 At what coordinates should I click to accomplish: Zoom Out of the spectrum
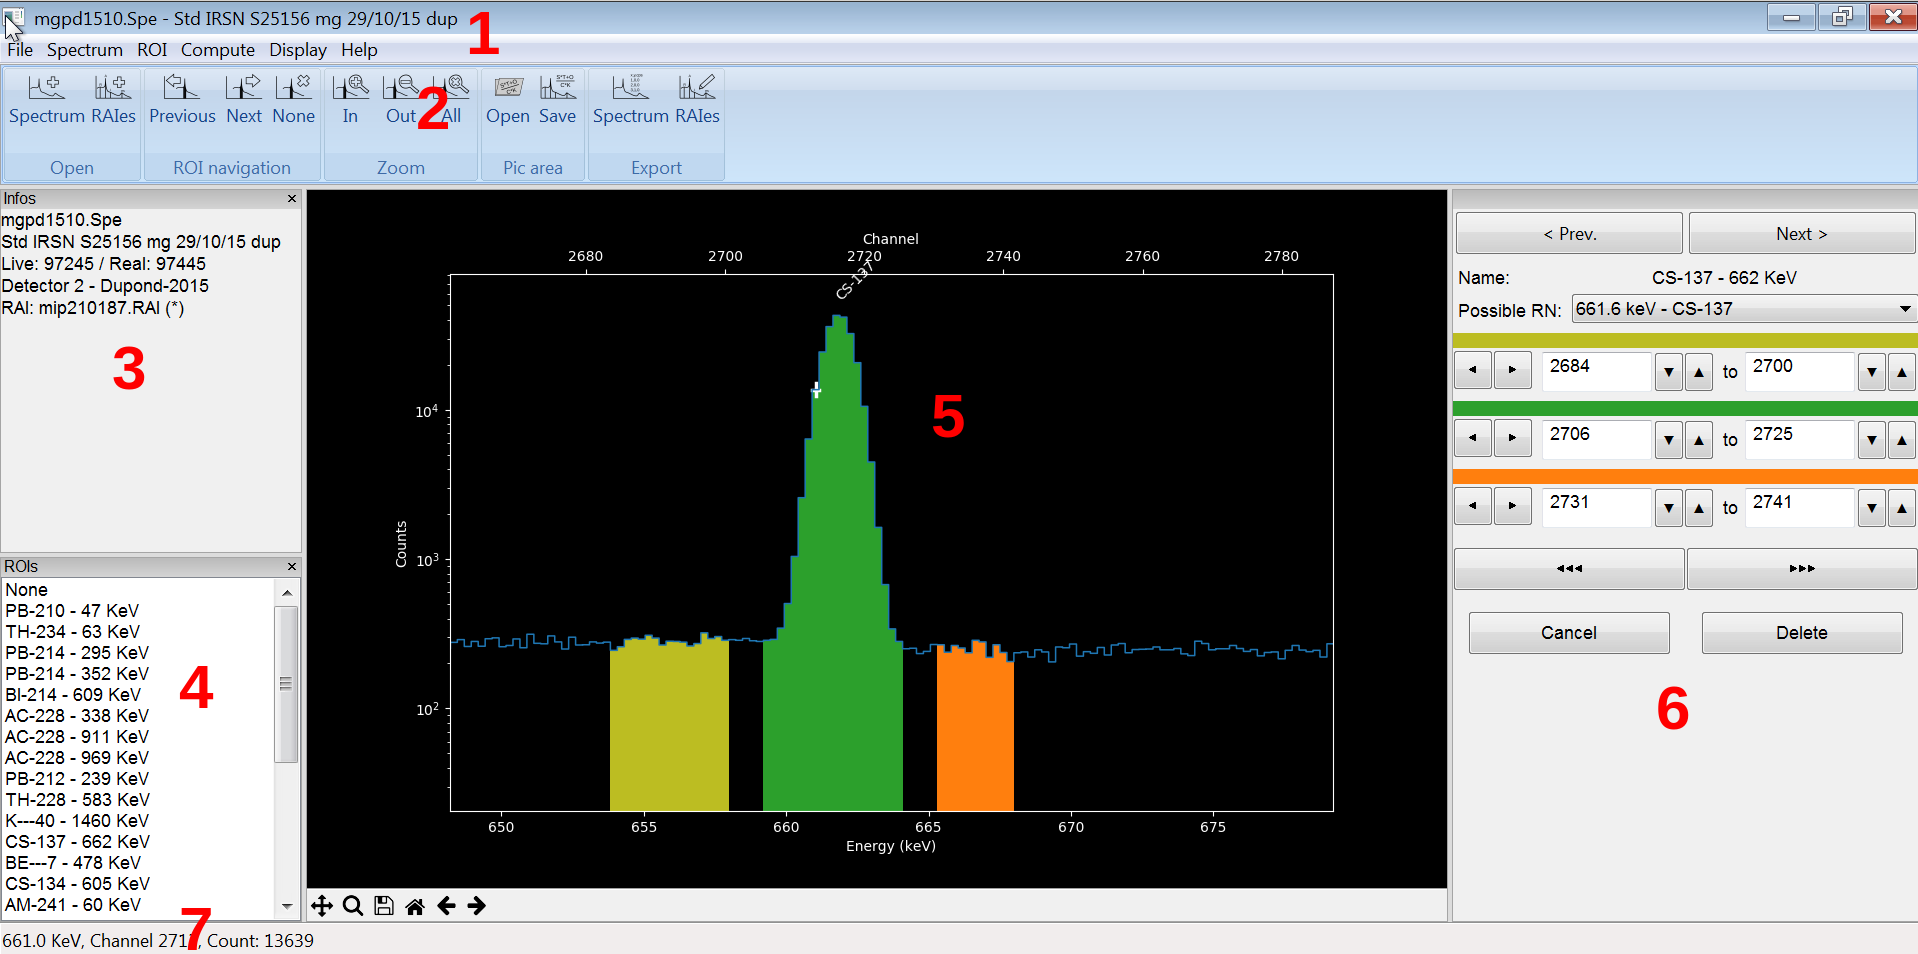401,100
